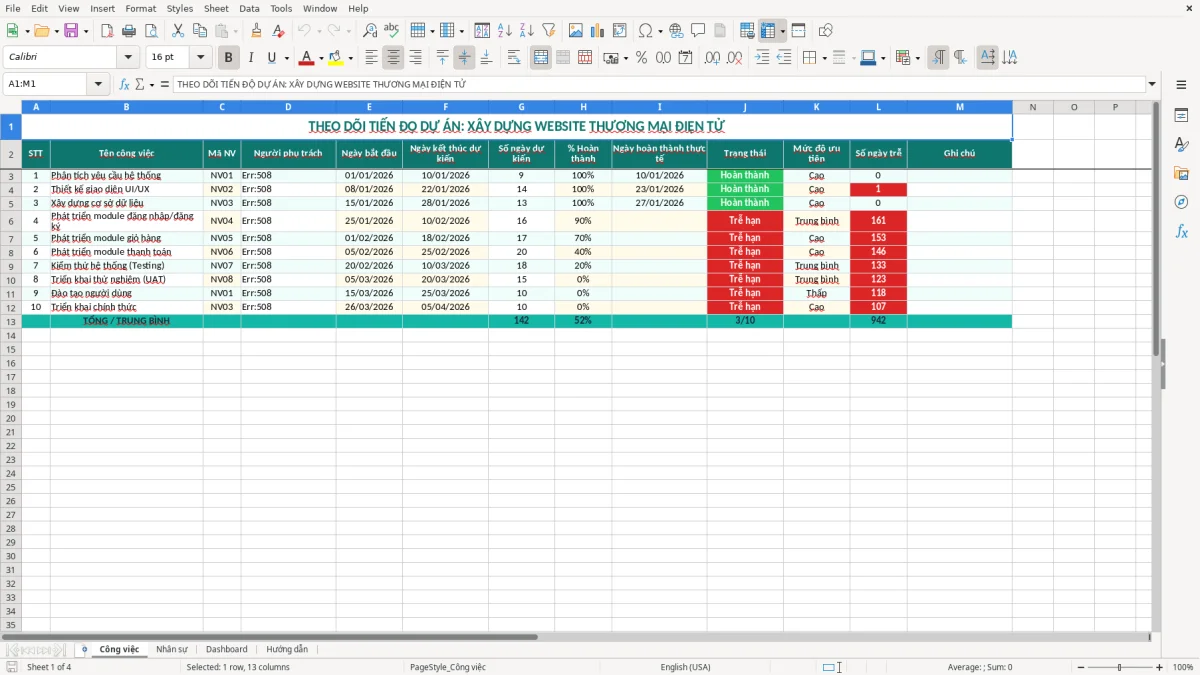Apply the yellow background color swatch
Screen dimensions: 1200x675
pos(336,58)
